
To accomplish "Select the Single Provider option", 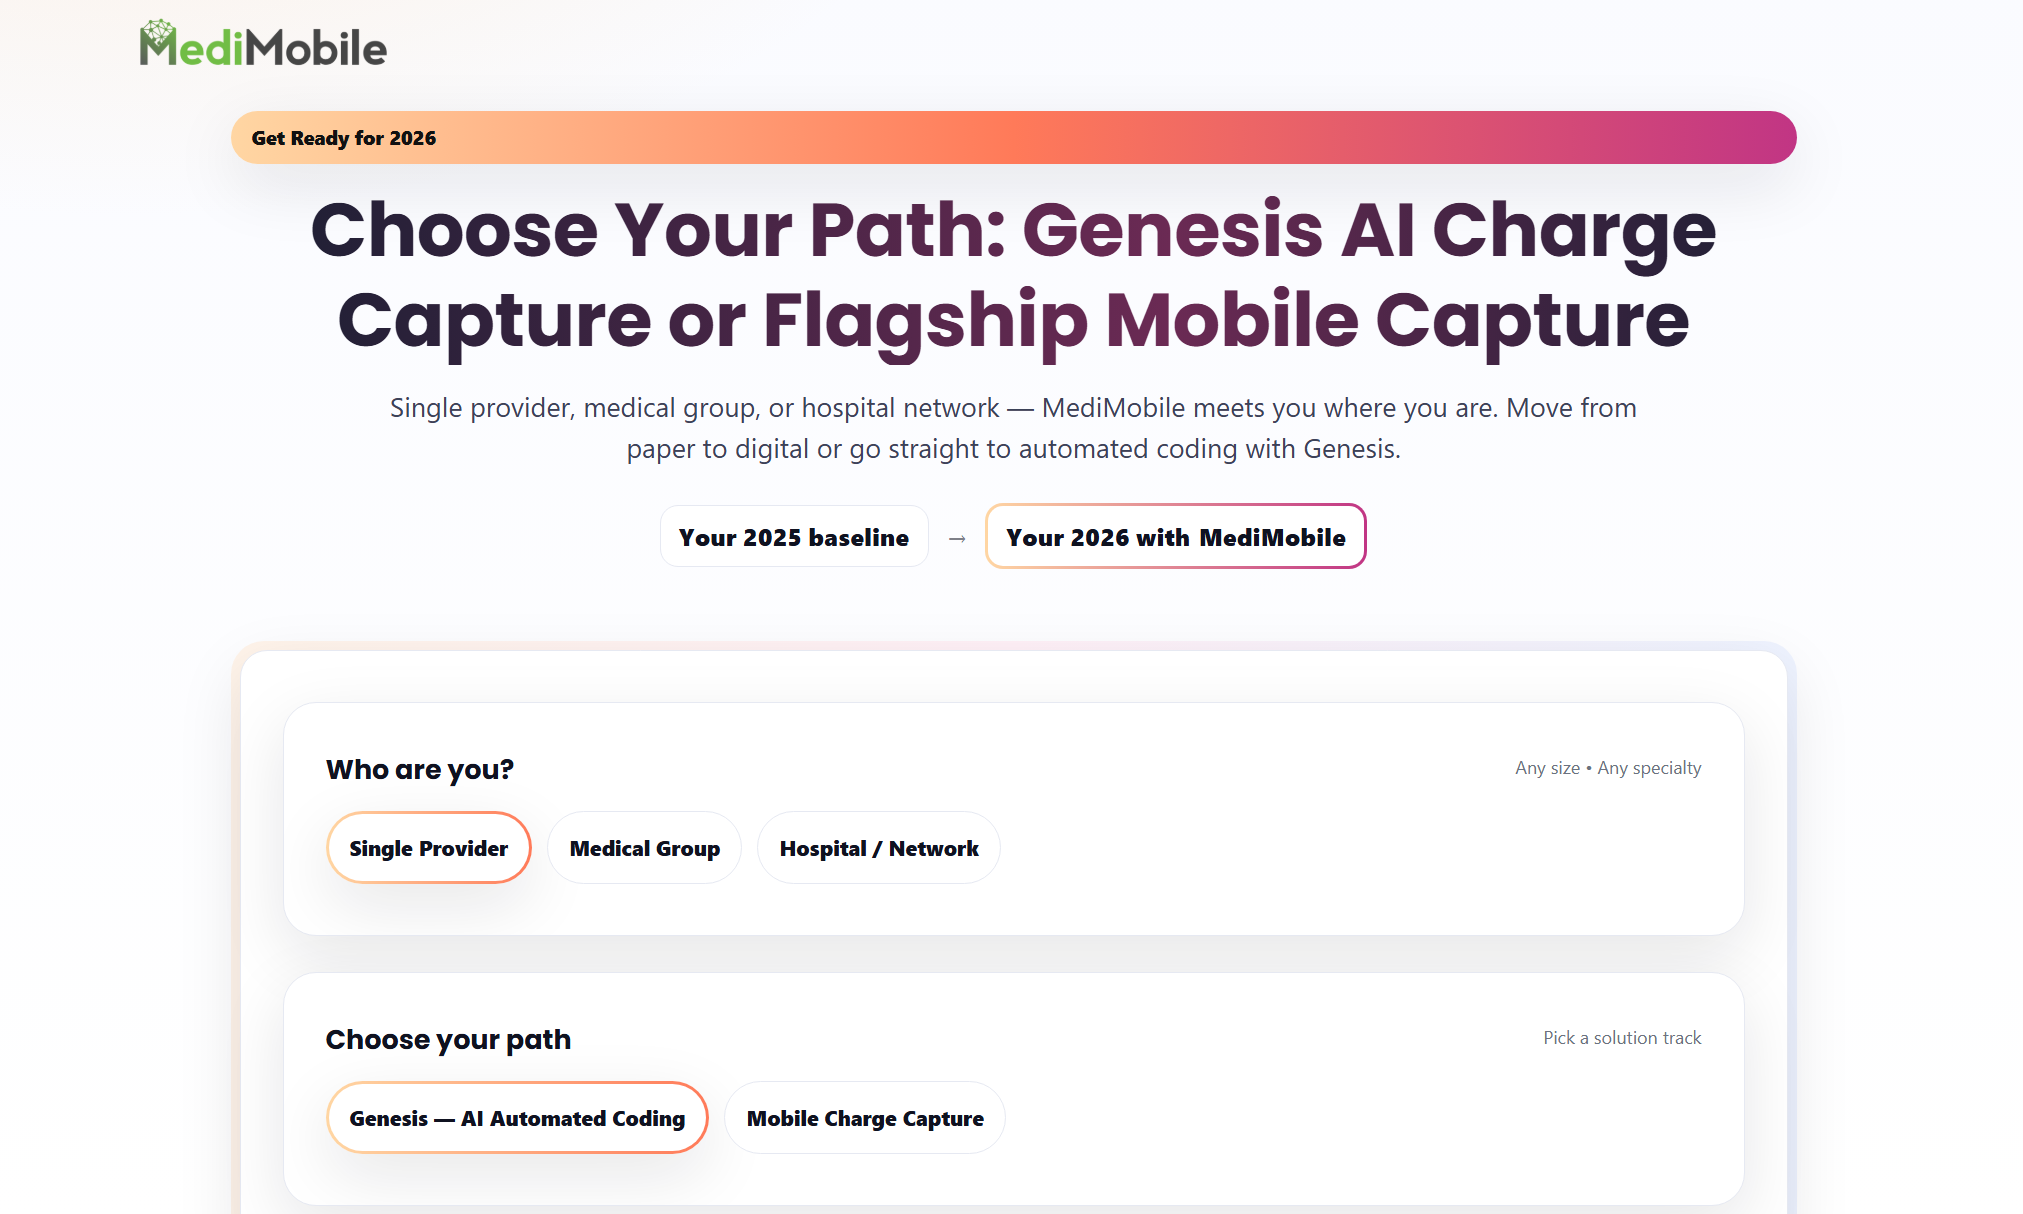I will click(428, 848).
